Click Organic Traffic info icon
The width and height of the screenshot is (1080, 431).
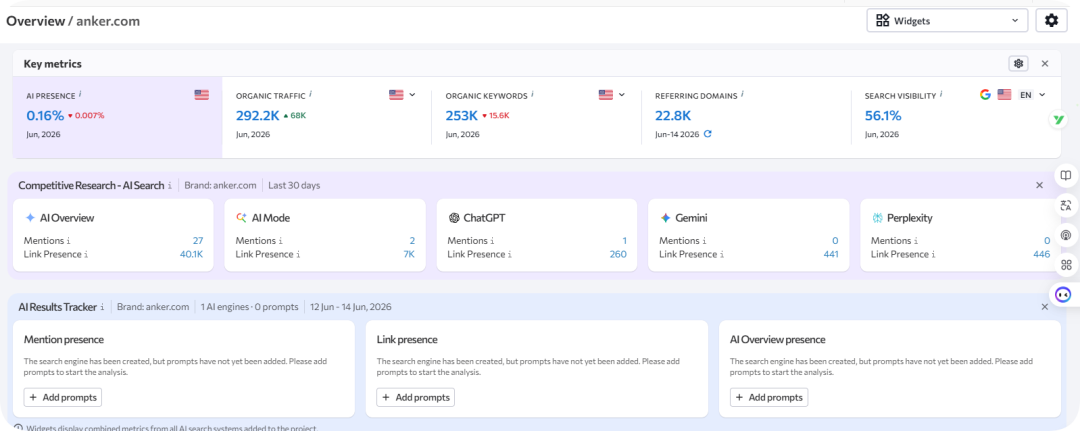pos(311,95)
